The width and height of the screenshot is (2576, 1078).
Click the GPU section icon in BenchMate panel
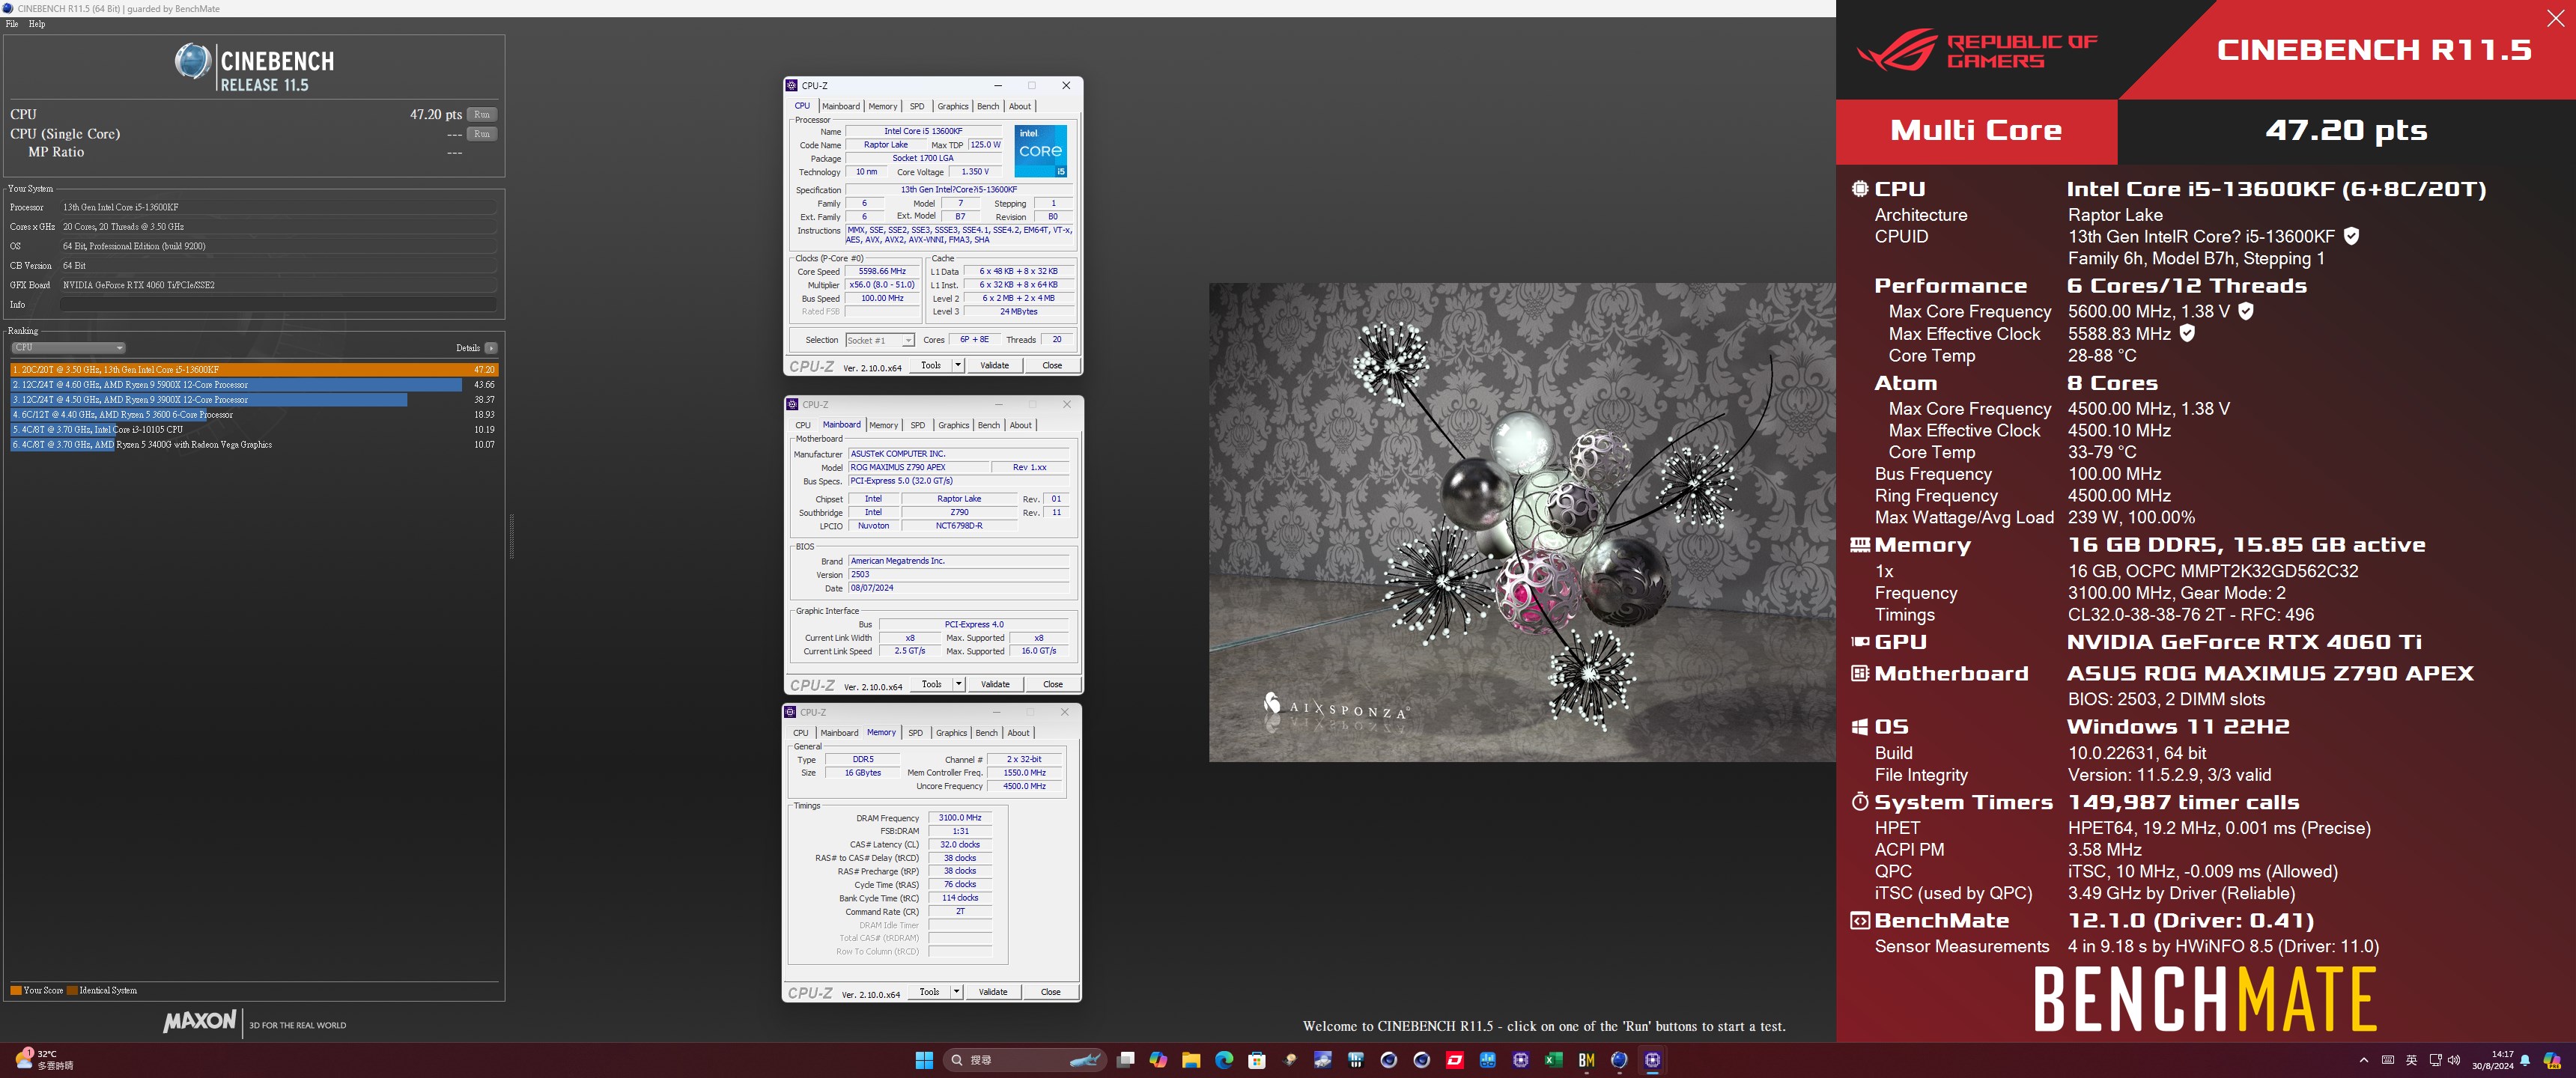(1860, 642)
